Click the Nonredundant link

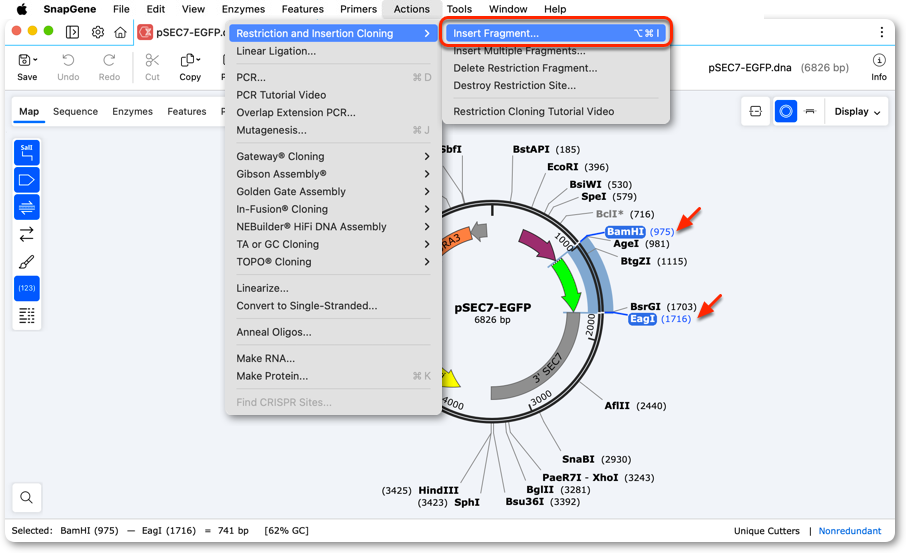tap(849, 530)
